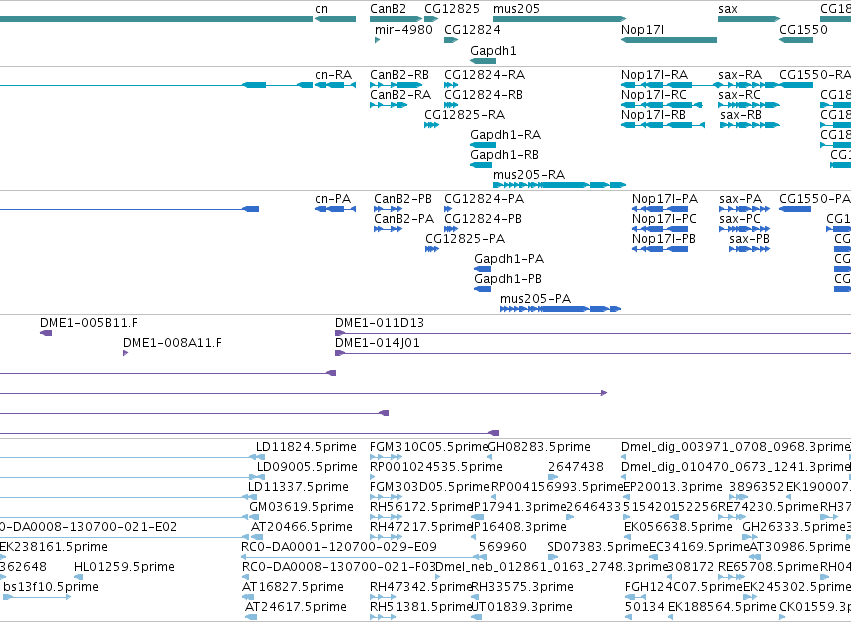Click the mus205-PA protein label
Screen dimensions: 851x622
click(x=535, y=299)
